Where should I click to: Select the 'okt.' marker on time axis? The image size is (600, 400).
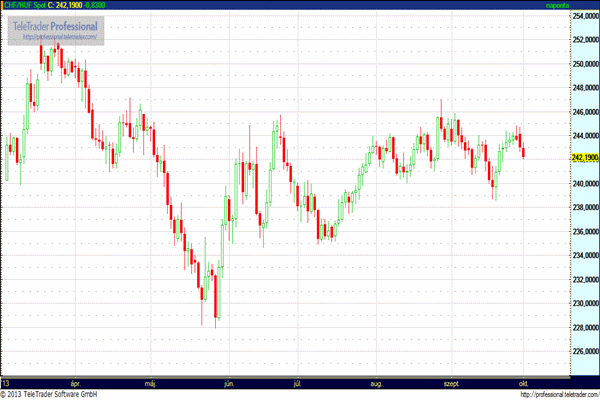pos(526,382)
